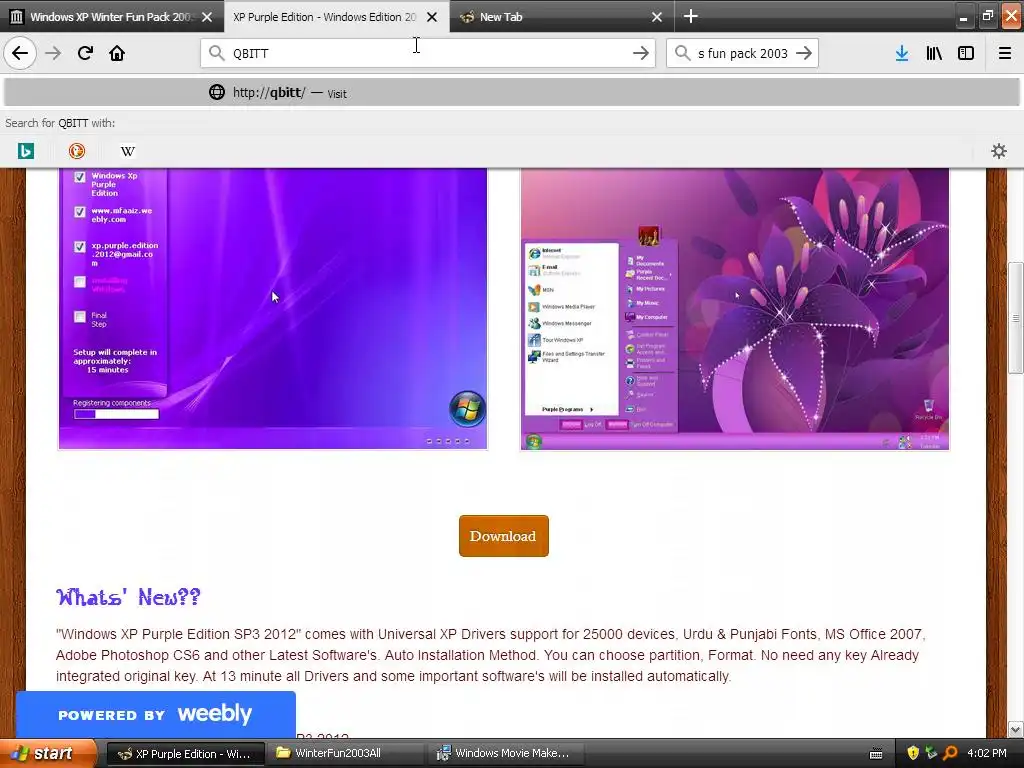Search QBITT with Wikipedia
This screenshot has height=768, width=1024.
point(127,151)
